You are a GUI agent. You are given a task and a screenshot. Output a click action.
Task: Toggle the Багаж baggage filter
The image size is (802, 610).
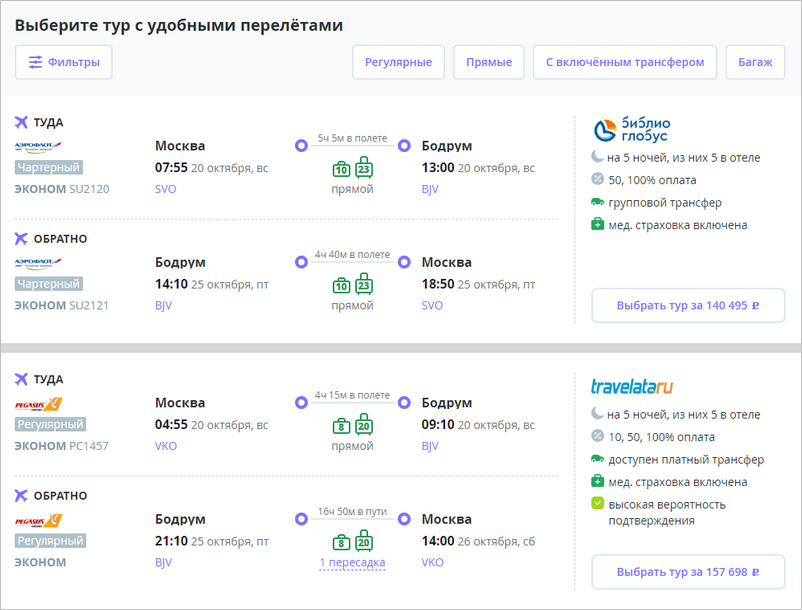coord(755,62)
